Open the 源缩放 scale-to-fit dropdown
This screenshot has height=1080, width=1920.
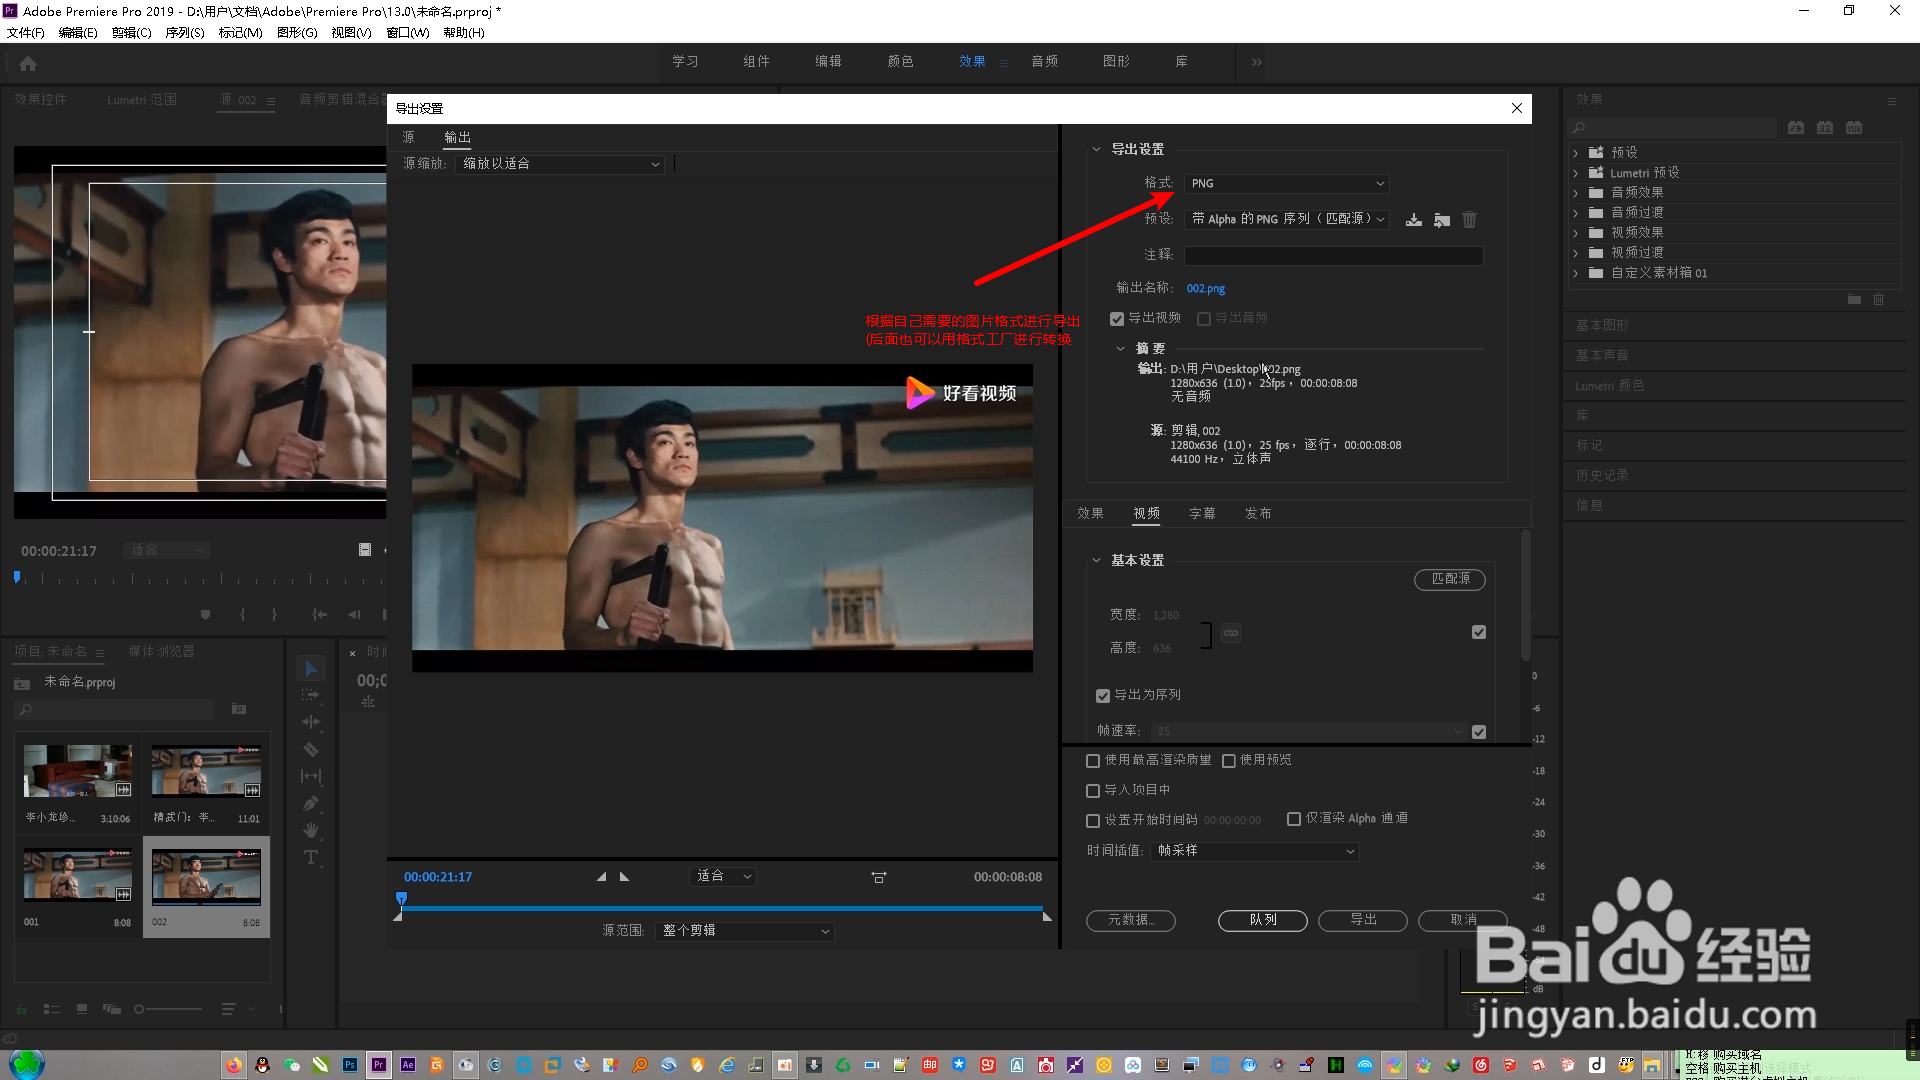click(560, 164)
